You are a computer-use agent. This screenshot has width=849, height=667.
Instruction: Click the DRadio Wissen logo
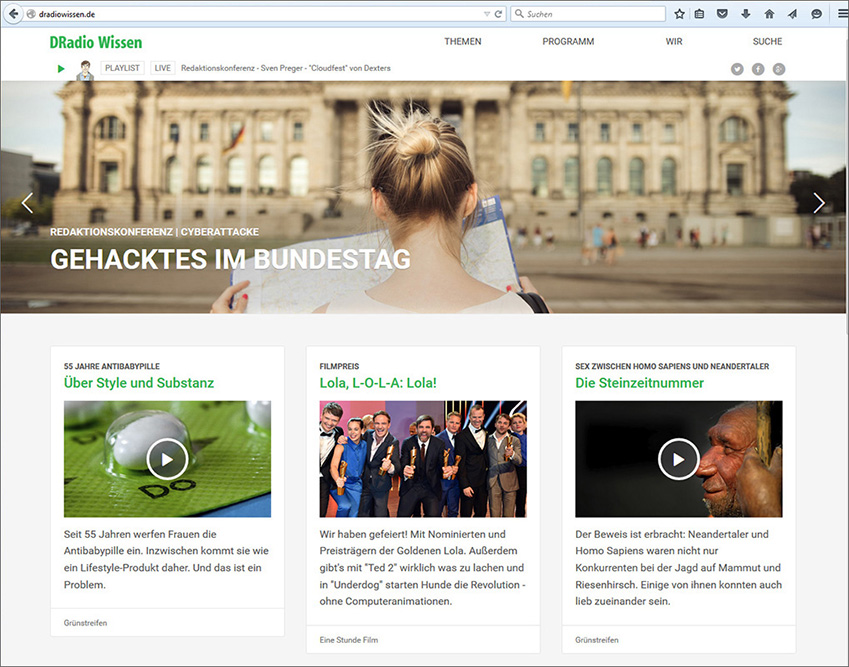(96, 42)
